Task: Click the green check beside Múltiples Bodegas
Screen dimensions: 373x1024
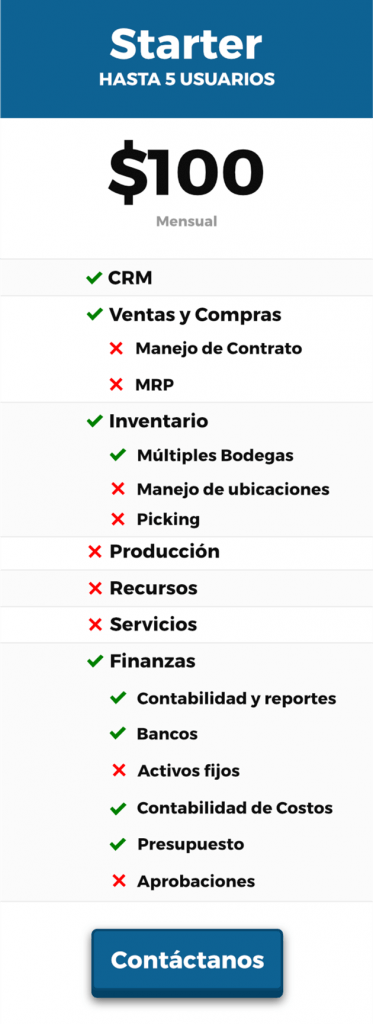Action: click(x=118, y=455)
